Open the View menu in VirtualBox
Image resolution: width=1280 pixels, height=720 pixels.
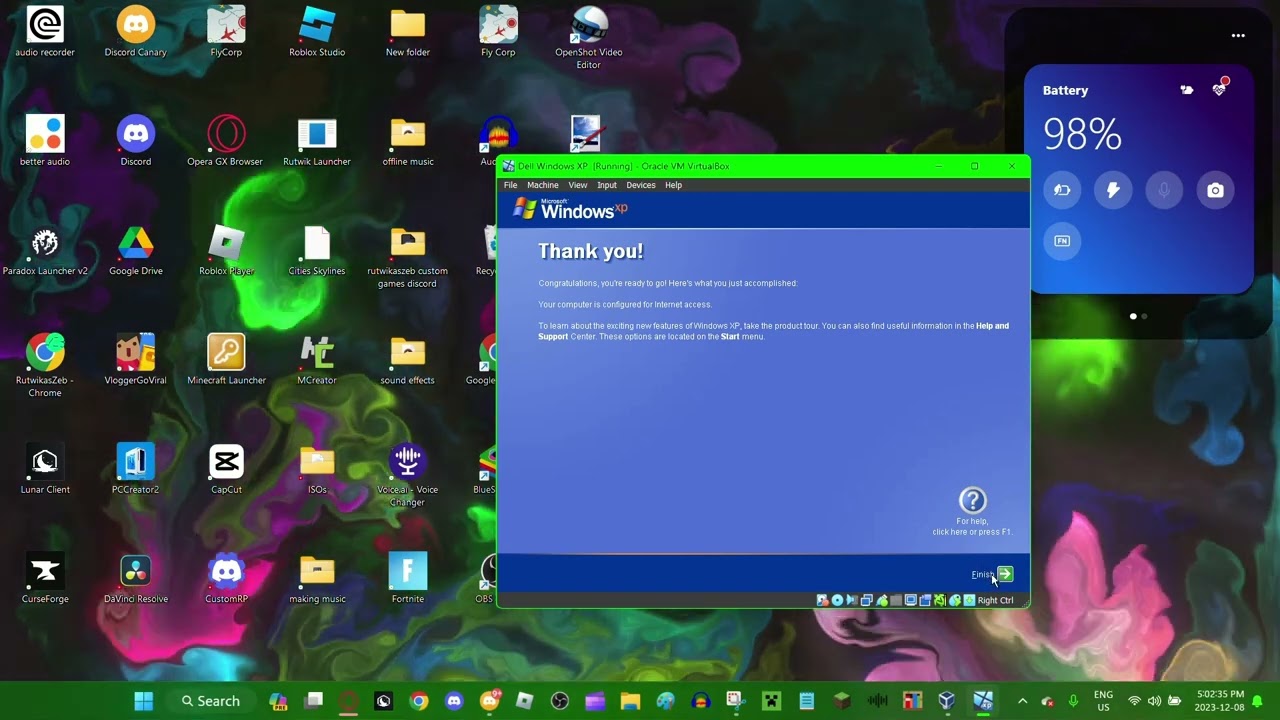pos(577,185)
